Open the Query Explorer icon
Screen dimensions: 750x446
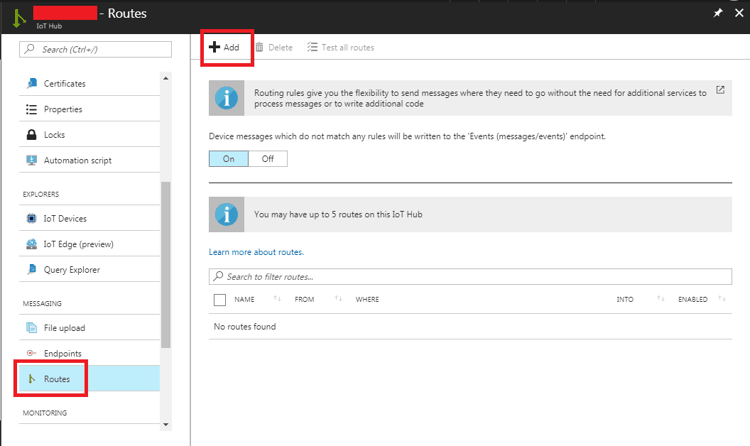pos(32,269)
